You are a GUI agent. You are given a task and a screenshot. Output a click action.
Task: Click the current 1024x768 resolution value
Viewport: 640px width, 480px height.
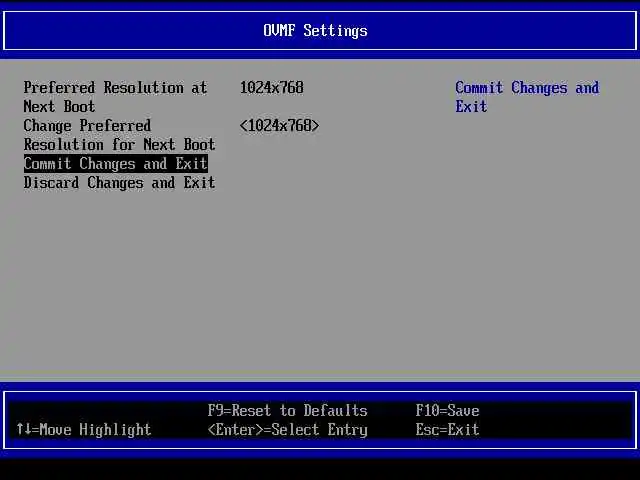click(x=271, y=88)
